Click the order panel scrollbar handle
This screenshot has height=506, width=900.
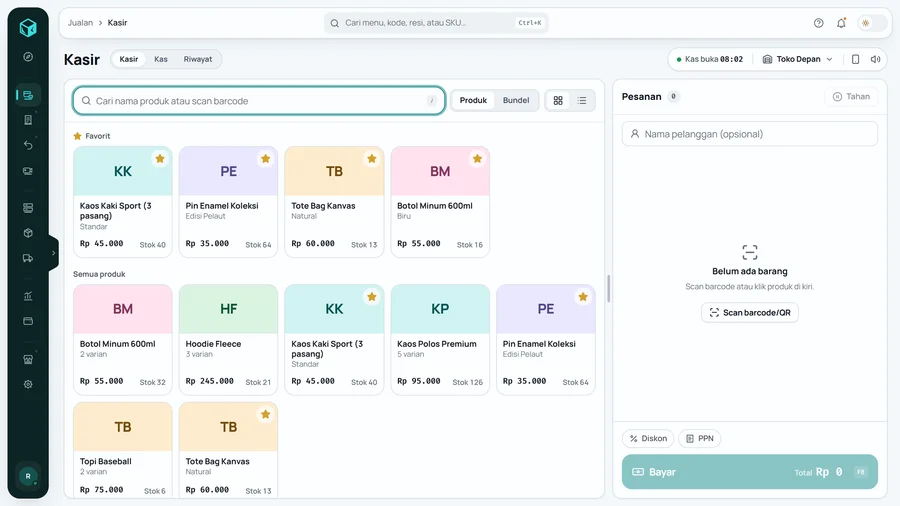pyautogui.click(x=608, y=289)
